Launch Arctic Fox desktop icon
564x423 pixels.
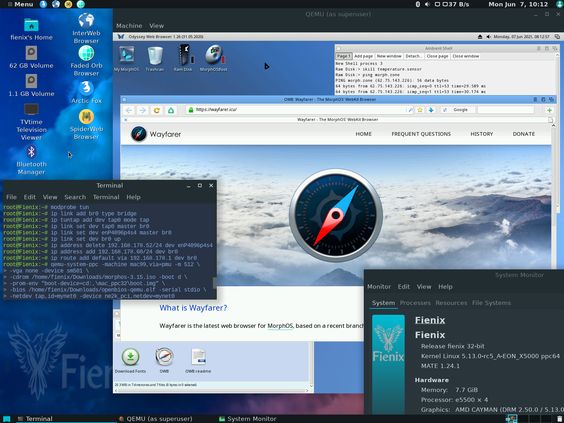86,87
